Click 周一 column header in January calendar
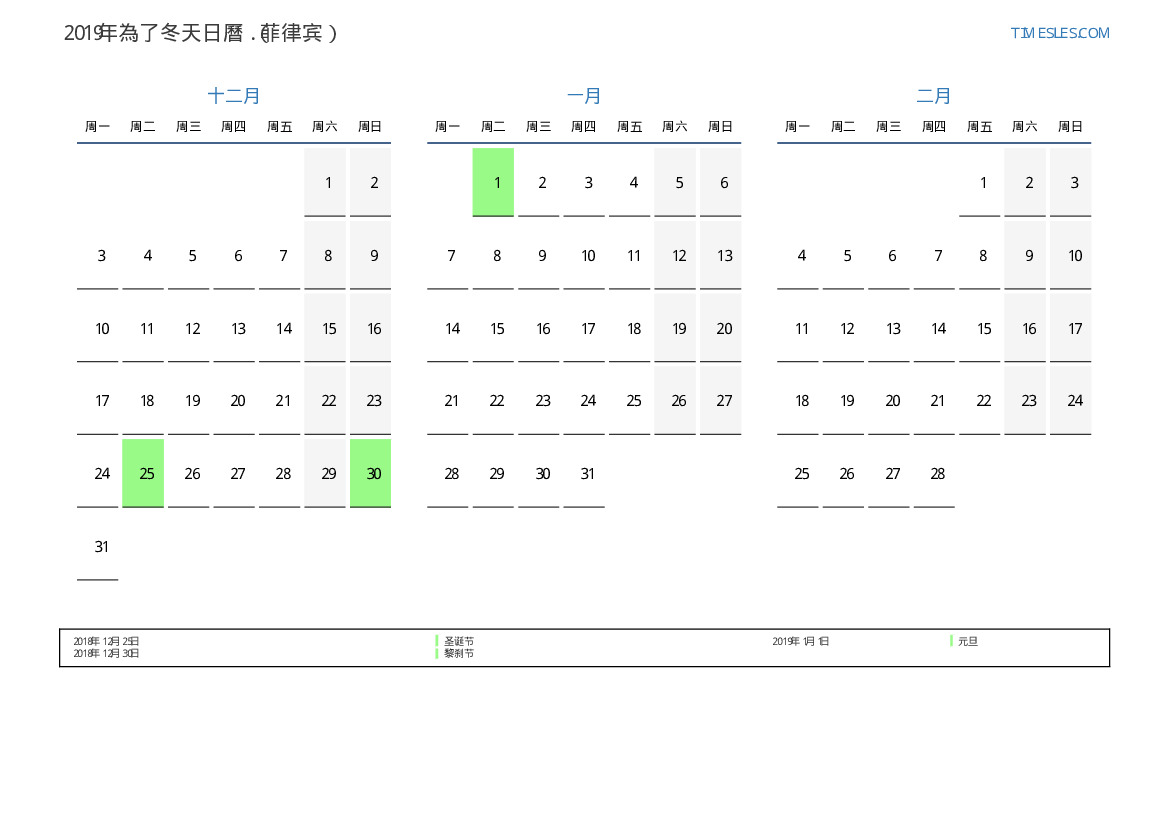The image size is (1169, 827). click(448, 127)
